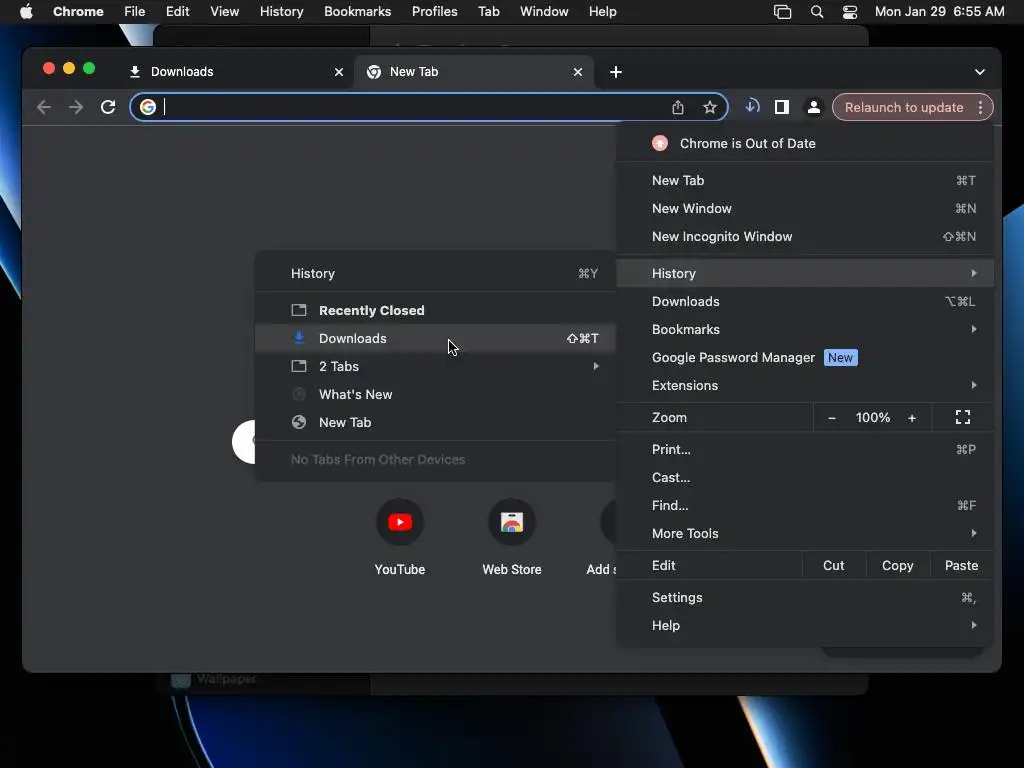Click the Cut button in Edit row
The height and width of the screenshot is (768, 1024).
(x=834, y=566)
